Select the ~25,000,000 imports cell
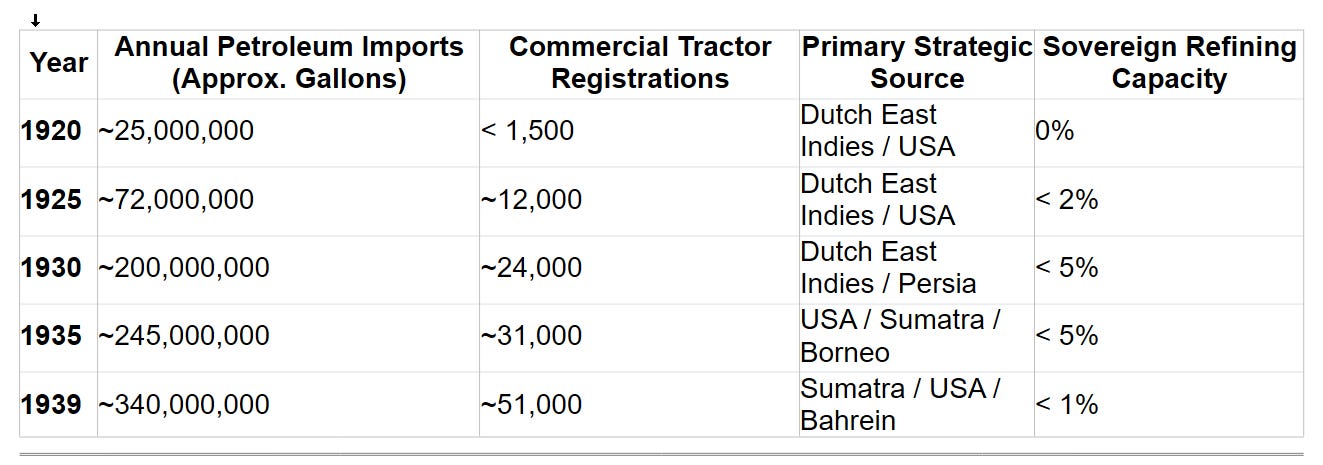The height and width of the screenshot is (465, 1323). [x=288, y=131]
